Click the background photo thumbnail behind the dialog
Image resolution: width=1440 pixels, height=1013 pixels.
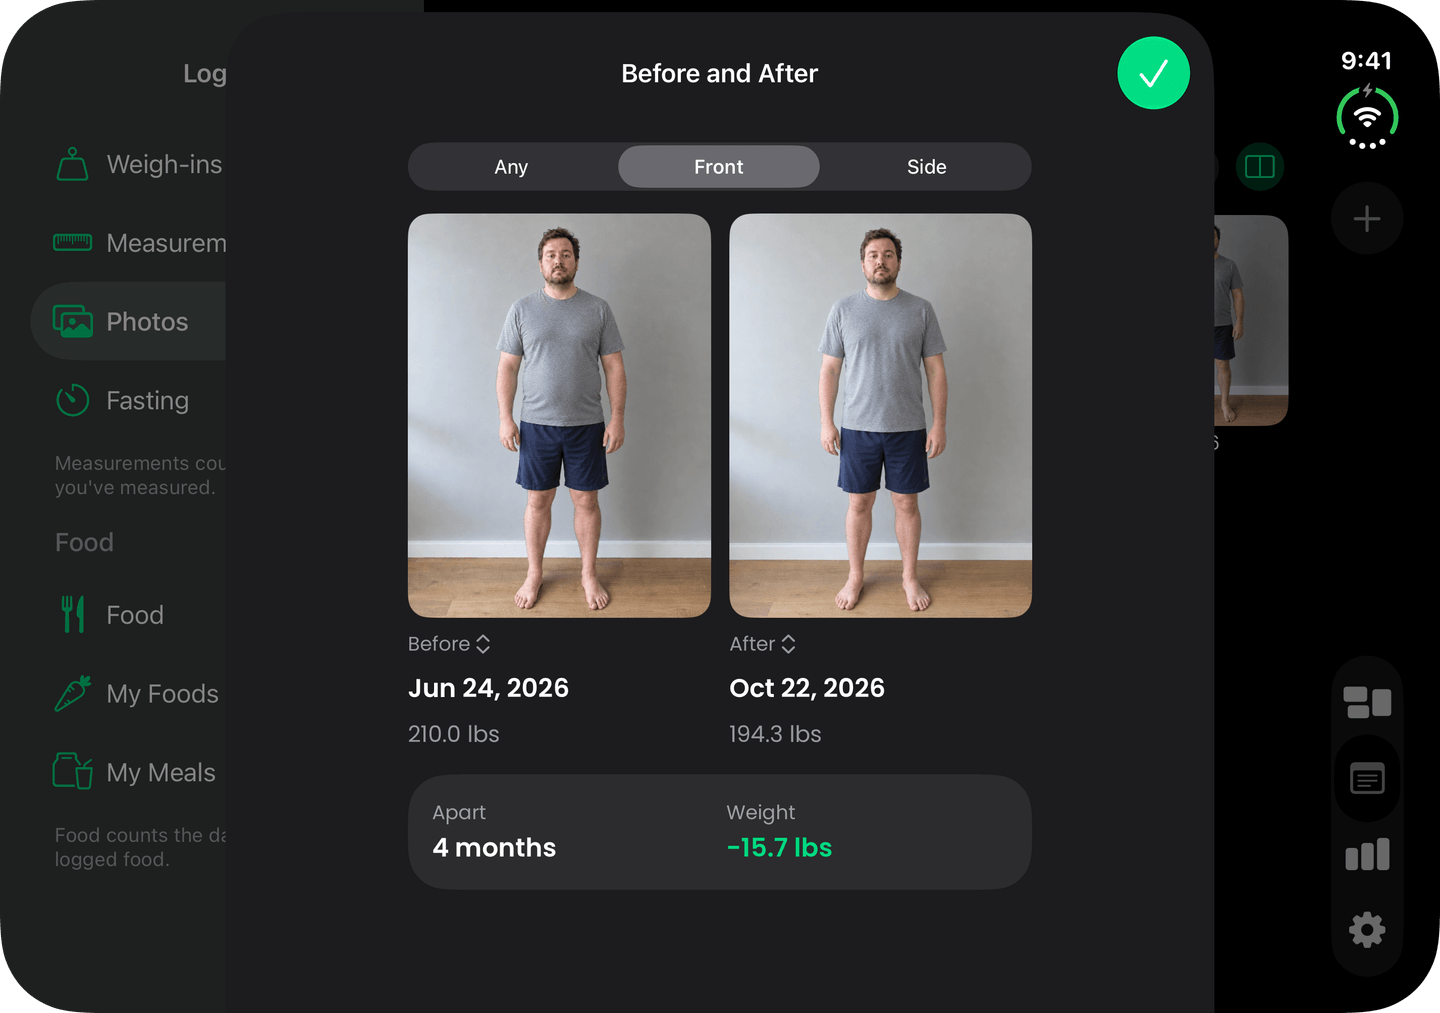(1251, 320)
